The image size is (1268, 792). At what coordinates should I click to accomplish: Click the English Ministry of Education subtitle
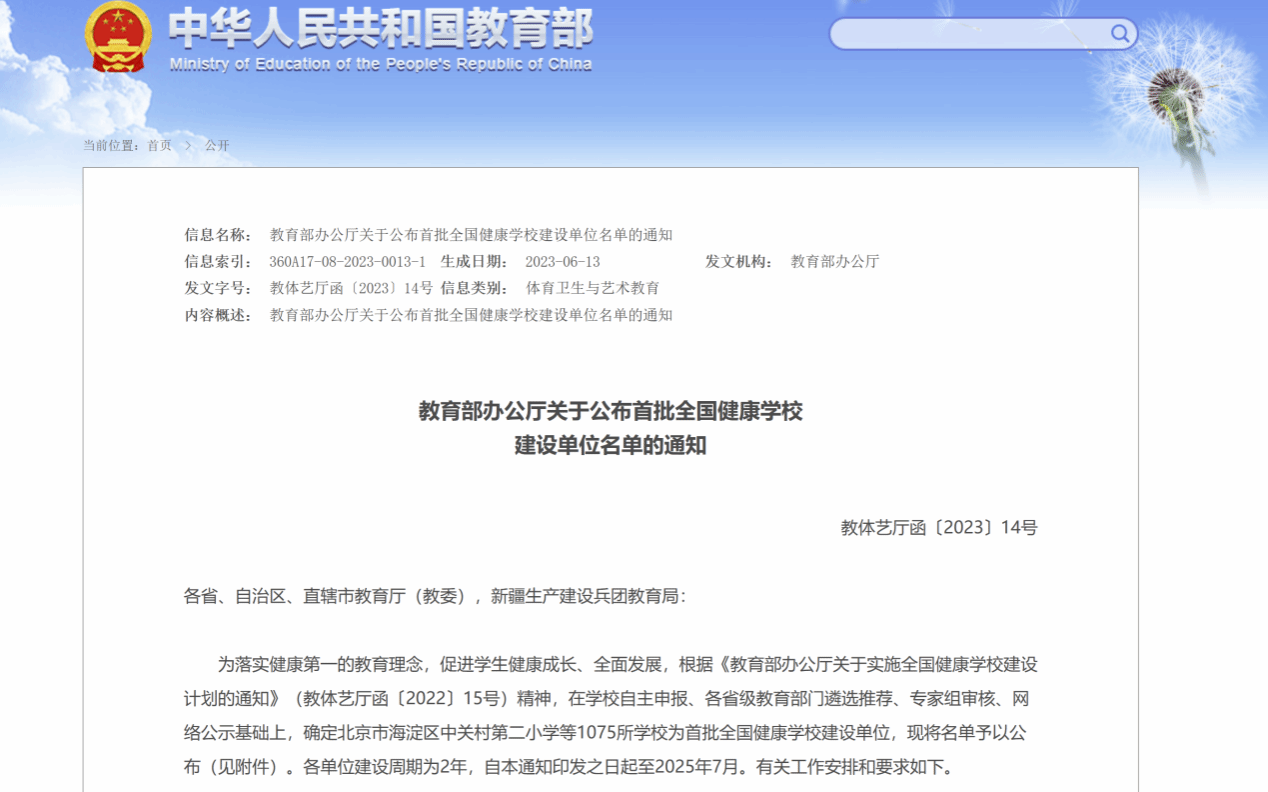click(x=380, y=65)
